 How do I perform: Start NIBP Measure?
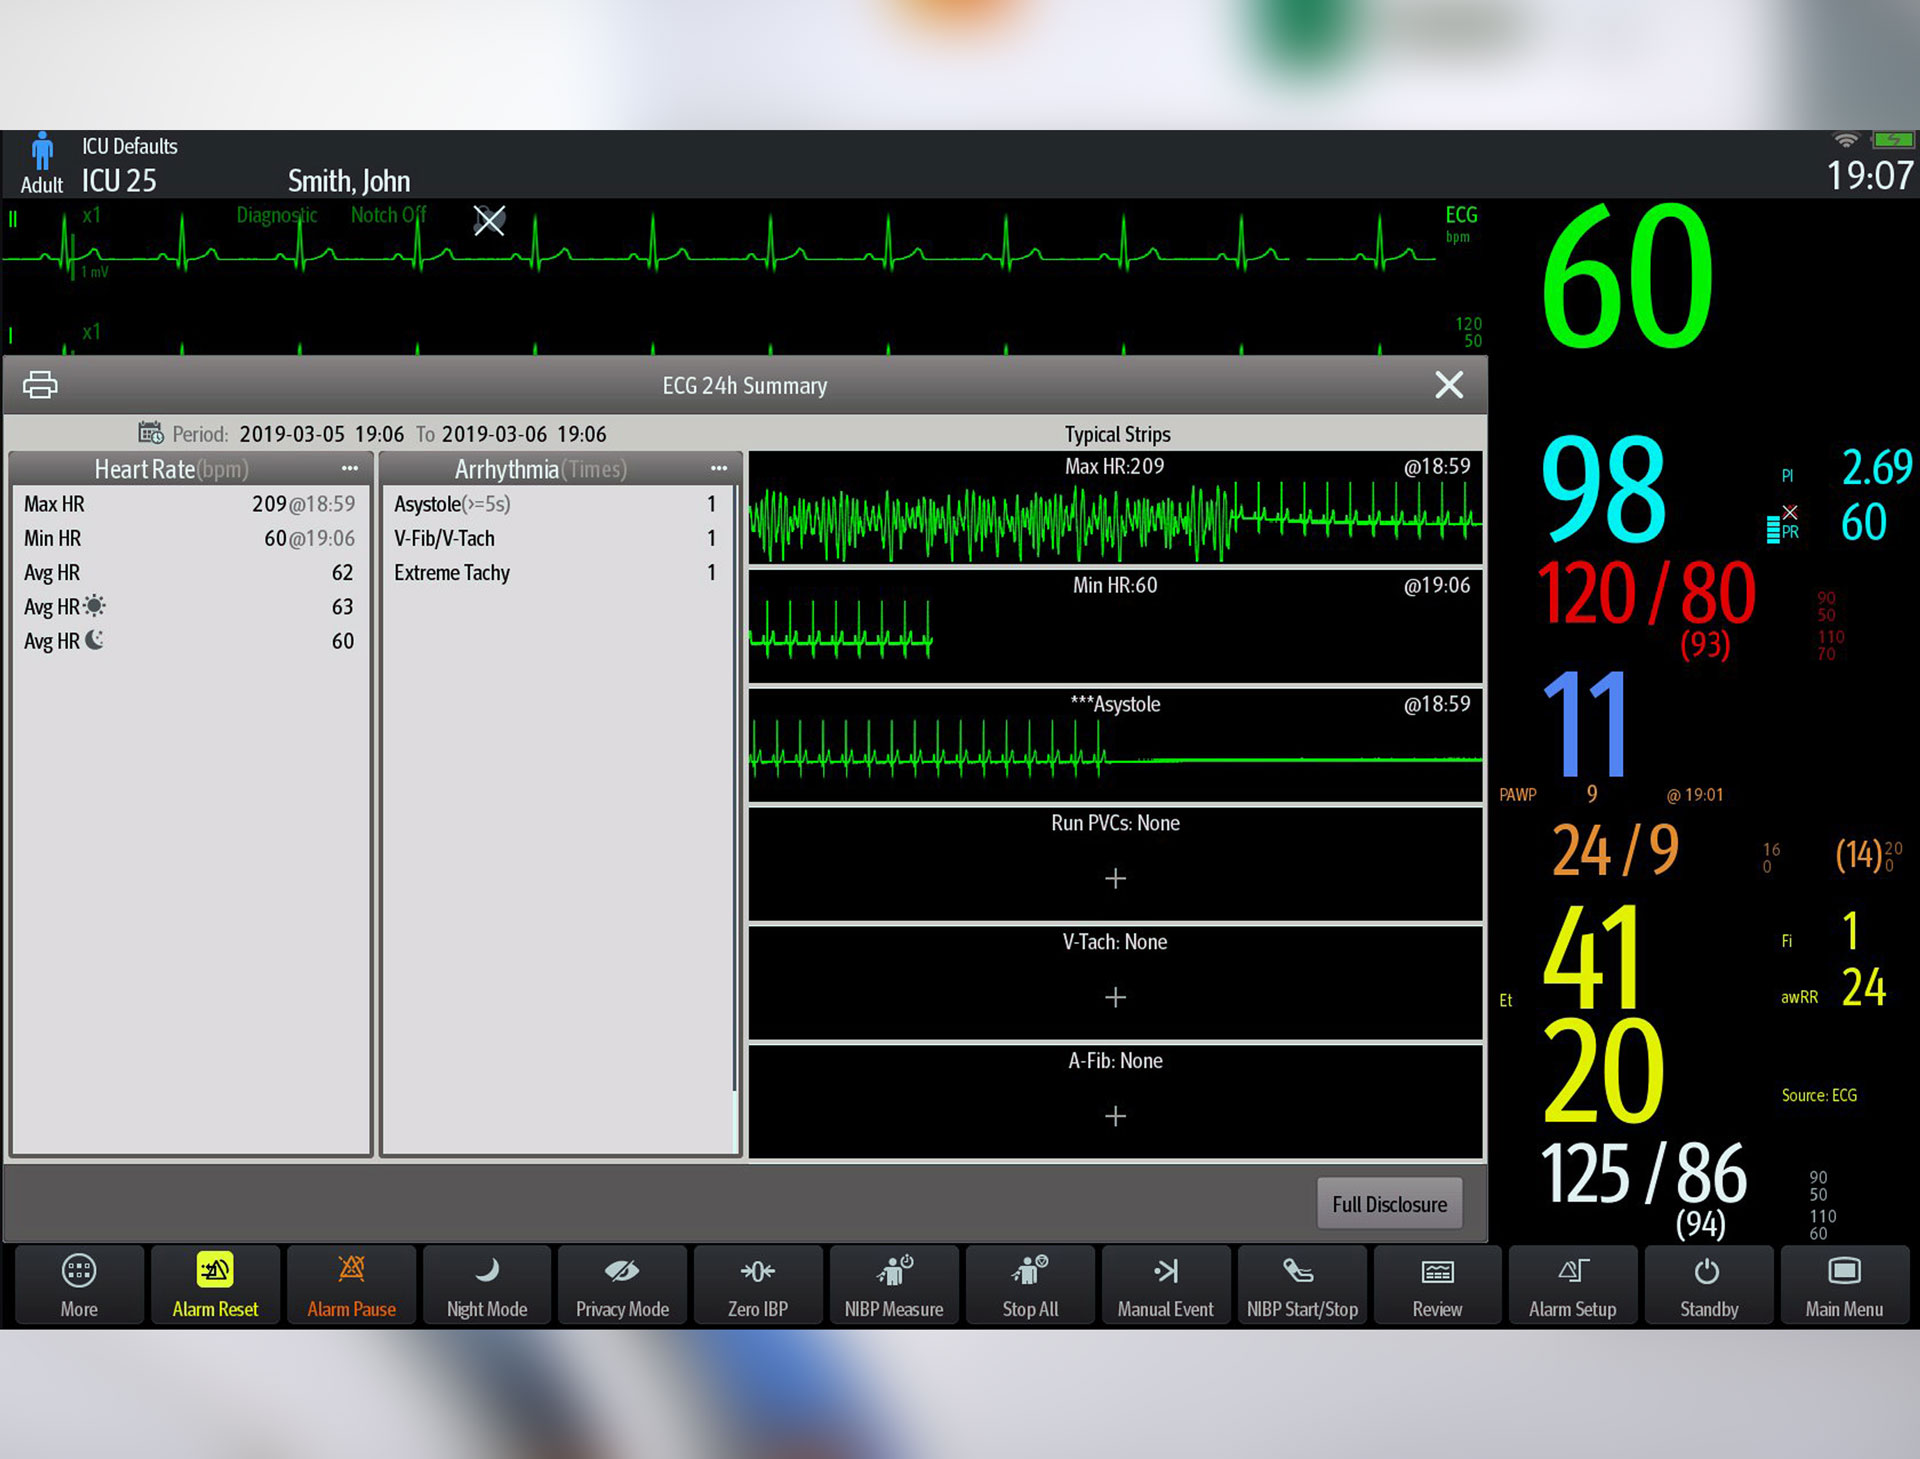pyautogui.click(x=893, y=1285)
